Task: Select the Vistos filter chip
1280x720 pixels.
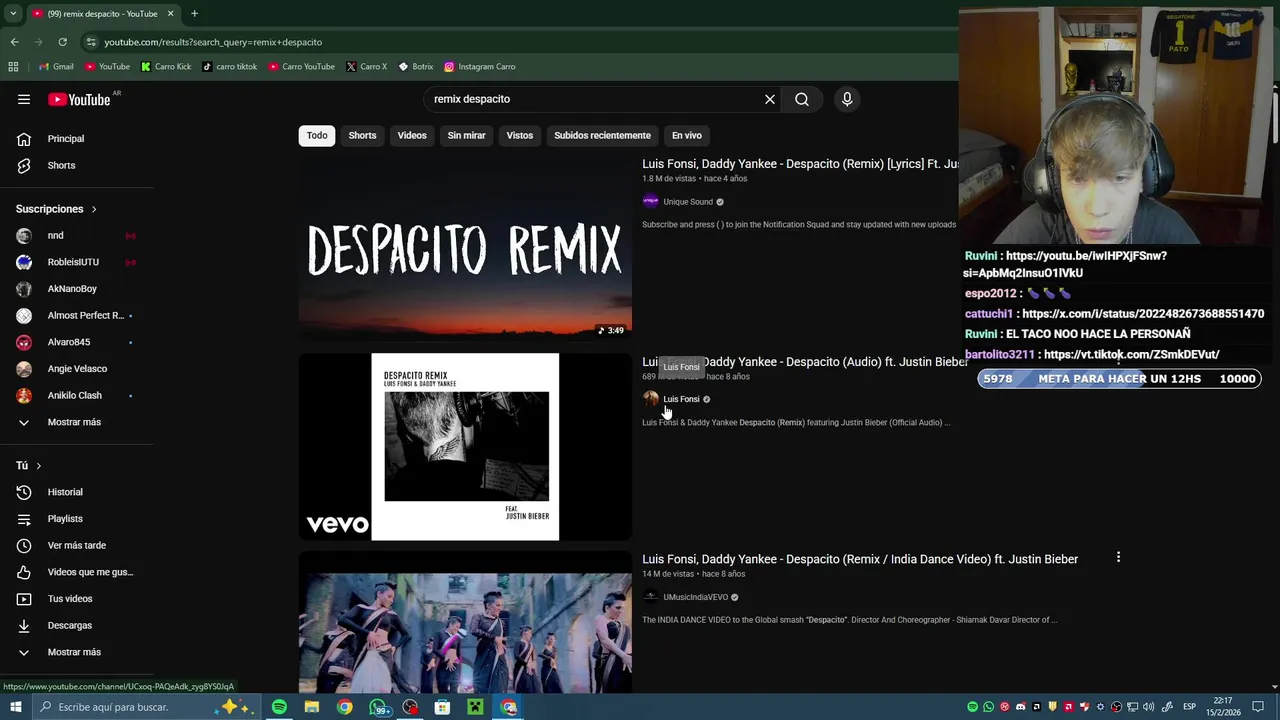Action: pyautogui.click(x=520, y=135)
